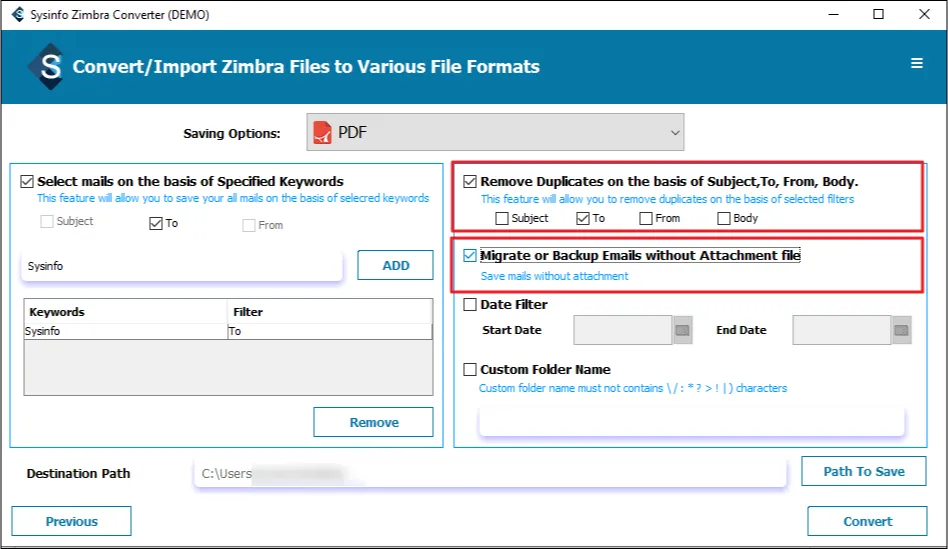Click the Sysinfo logo in the header
Image resolution: width=948 pixels, height=549 pixels.
(x=46, y=67)
